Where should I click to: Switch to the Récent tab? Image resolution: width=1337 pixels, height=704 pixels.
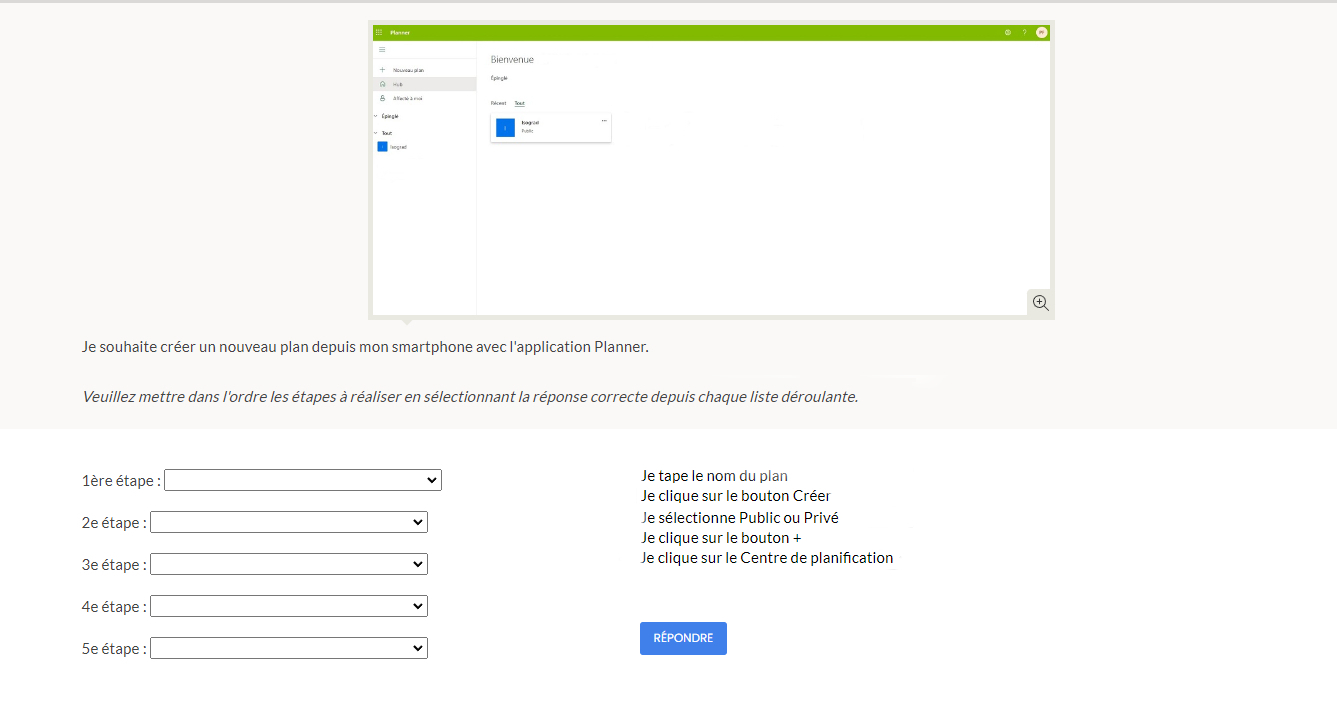pos(498,103)
